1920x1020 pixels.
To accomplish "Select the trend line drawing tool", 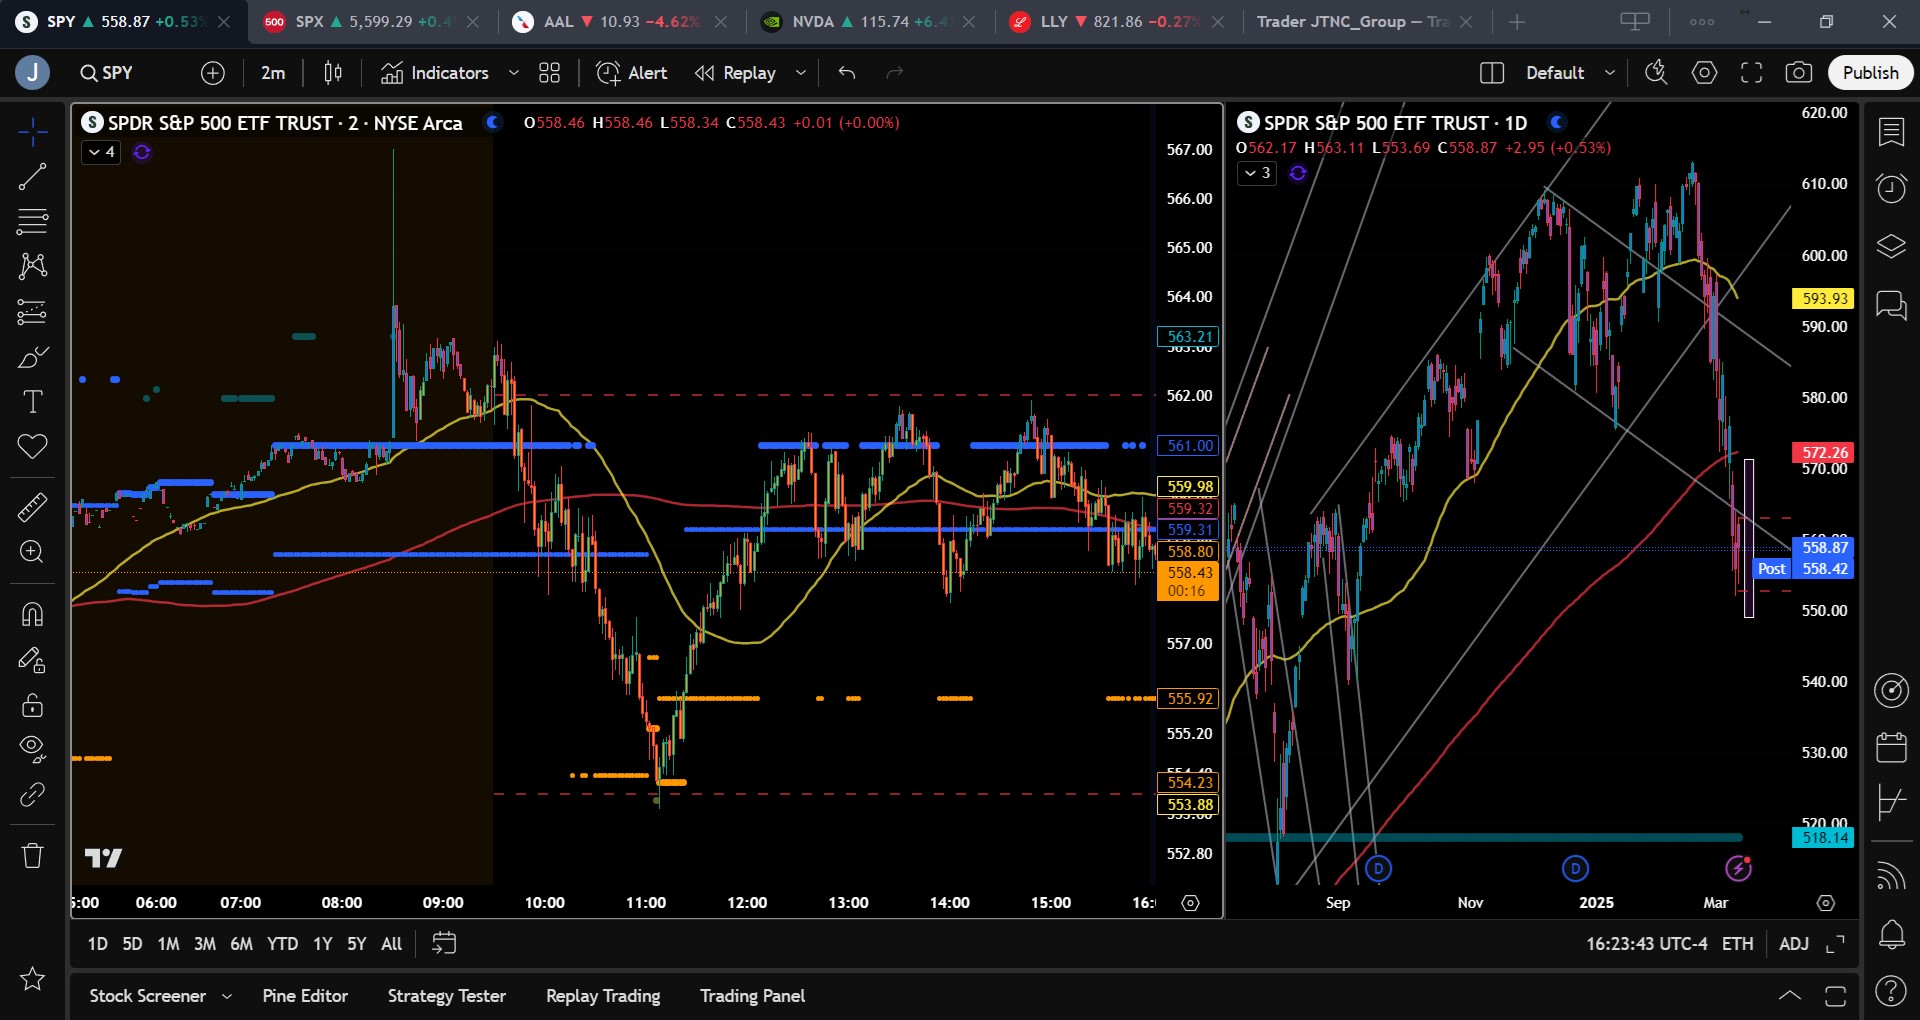I will pyautogui.click(x=32, y=177).
